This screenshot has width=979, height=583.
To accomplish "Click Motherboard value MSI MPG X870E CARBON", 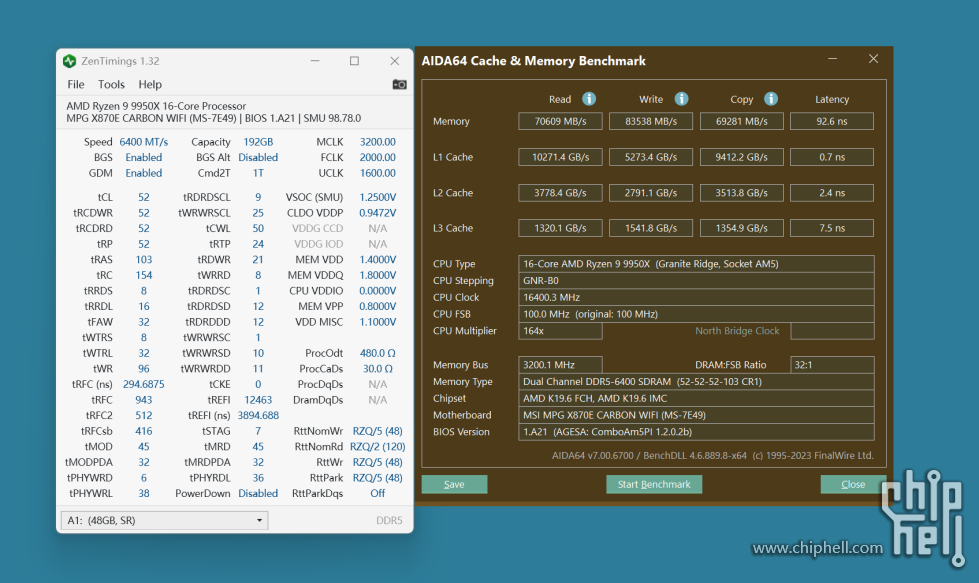I will pyautogui.click(x=696, y=415).
